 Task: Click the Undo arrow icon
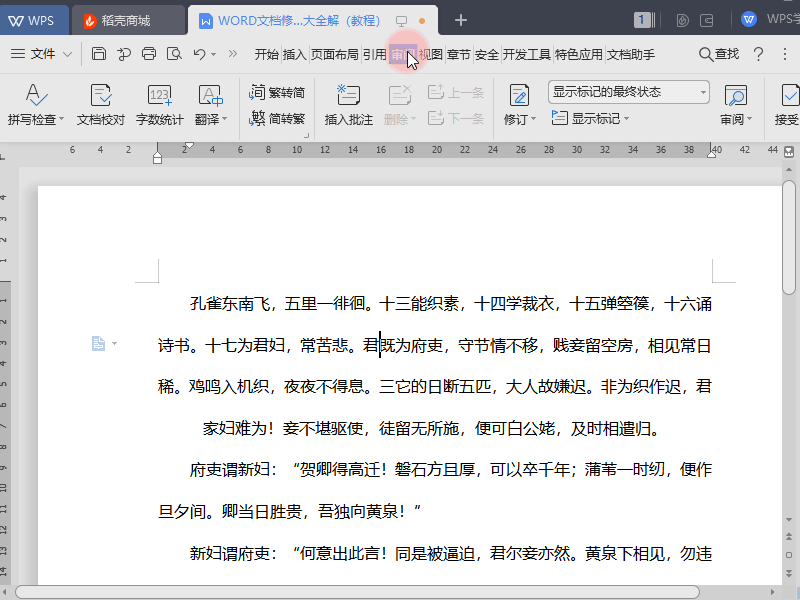pyautogui.click(x=199, y=54)
